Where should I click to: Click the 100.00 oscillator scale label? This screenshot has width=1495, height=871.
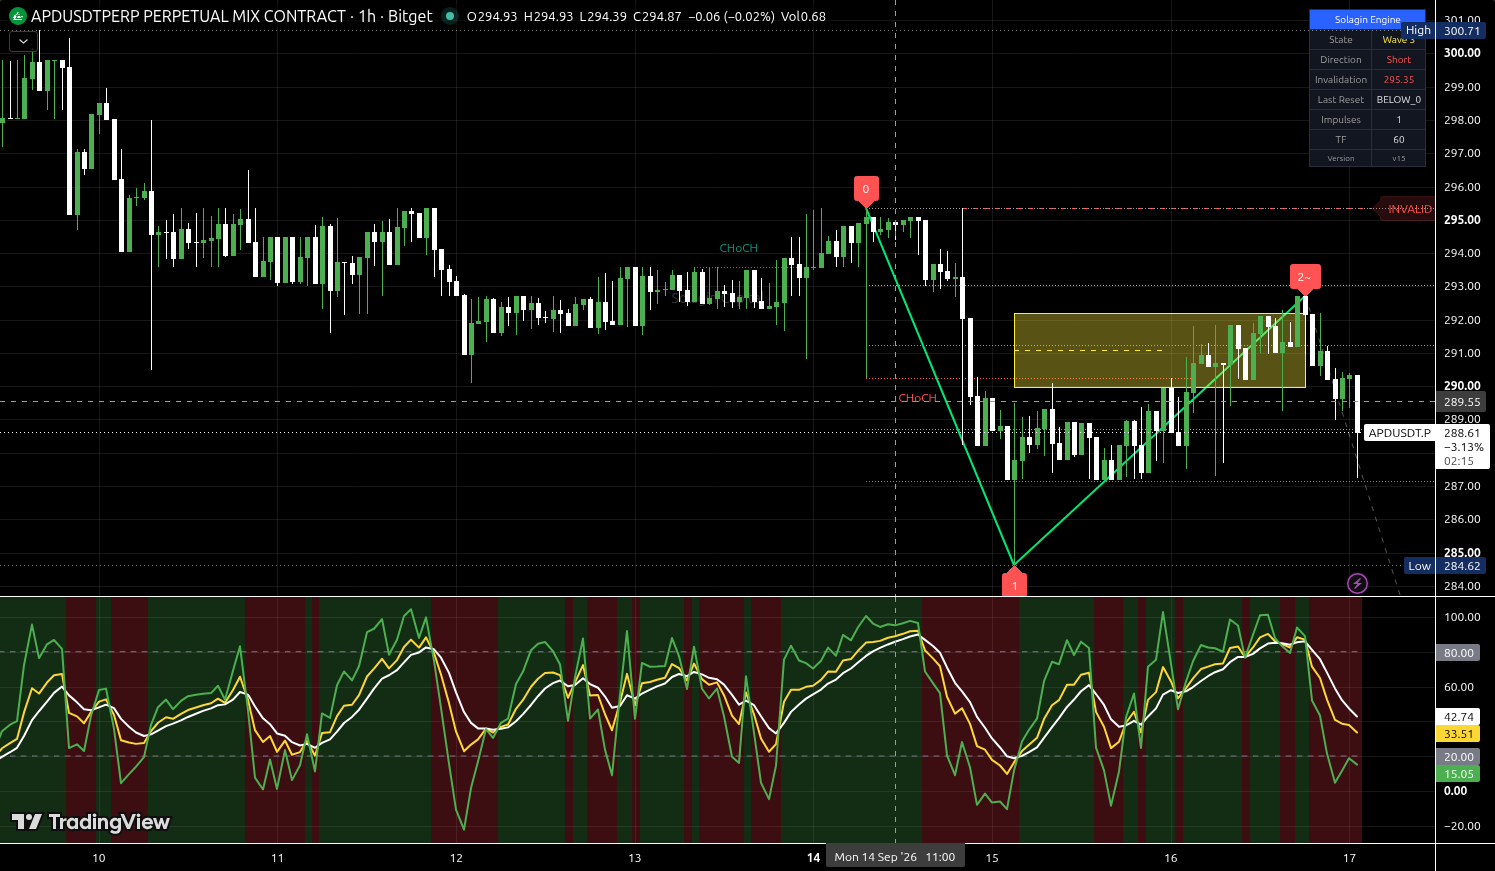click(1462, 617)
